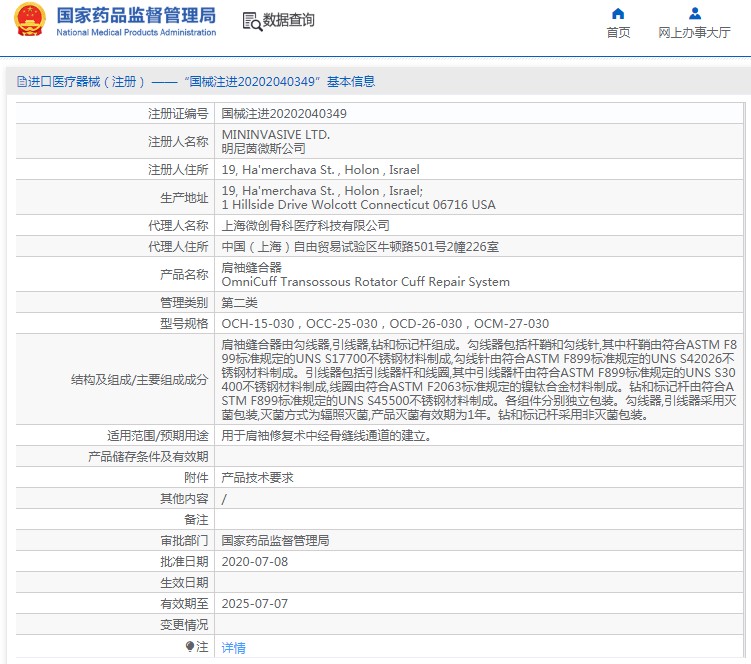Click 产品技术要求 attachment value
Viewport: 751px width, 664px height.
[x=257, y=478]
